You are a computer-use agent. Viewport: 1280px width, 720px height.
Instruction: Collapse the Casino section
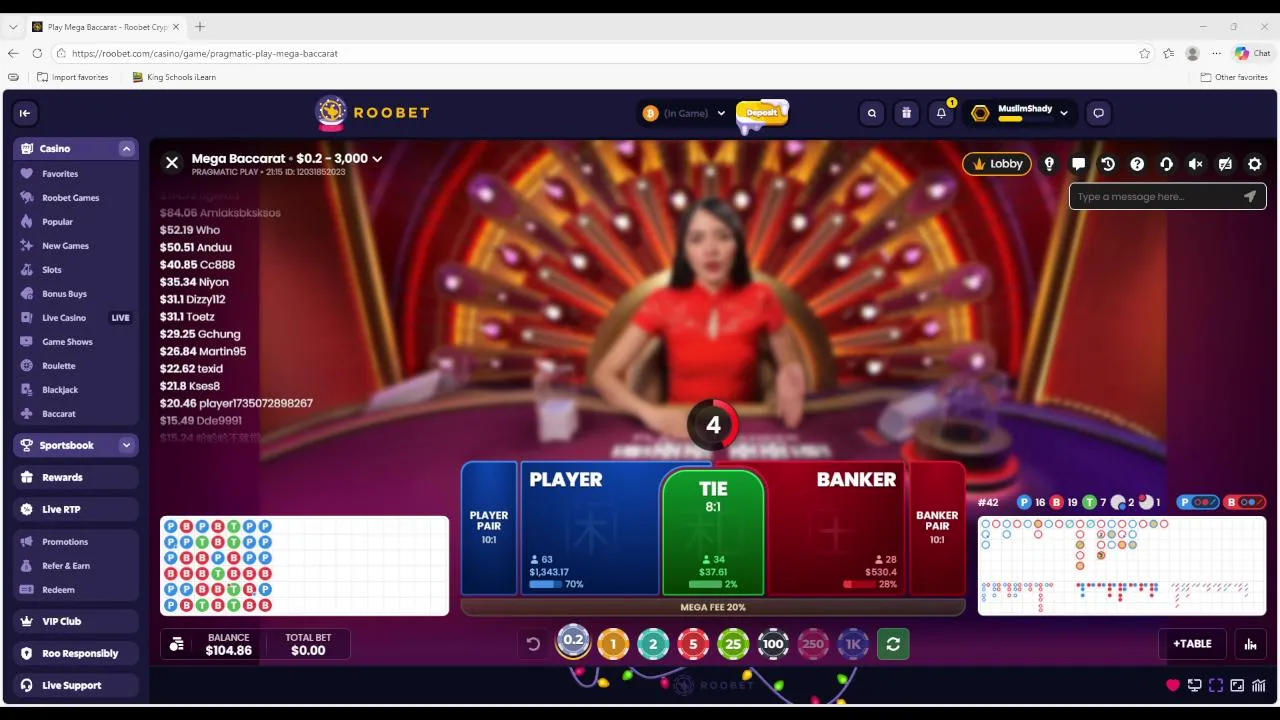pyautogui.click(x=126, y=149)
